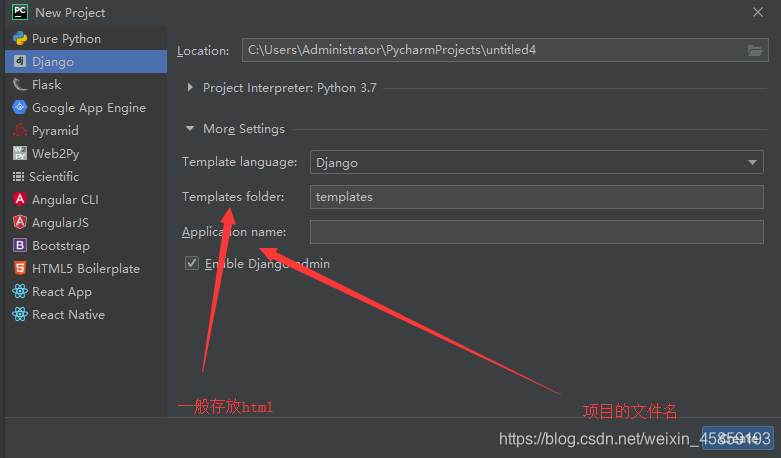The height and width of the screenshot is (458, 781).
Task: Click the Bootstrap B icon
Action: (x=20, y=245)
